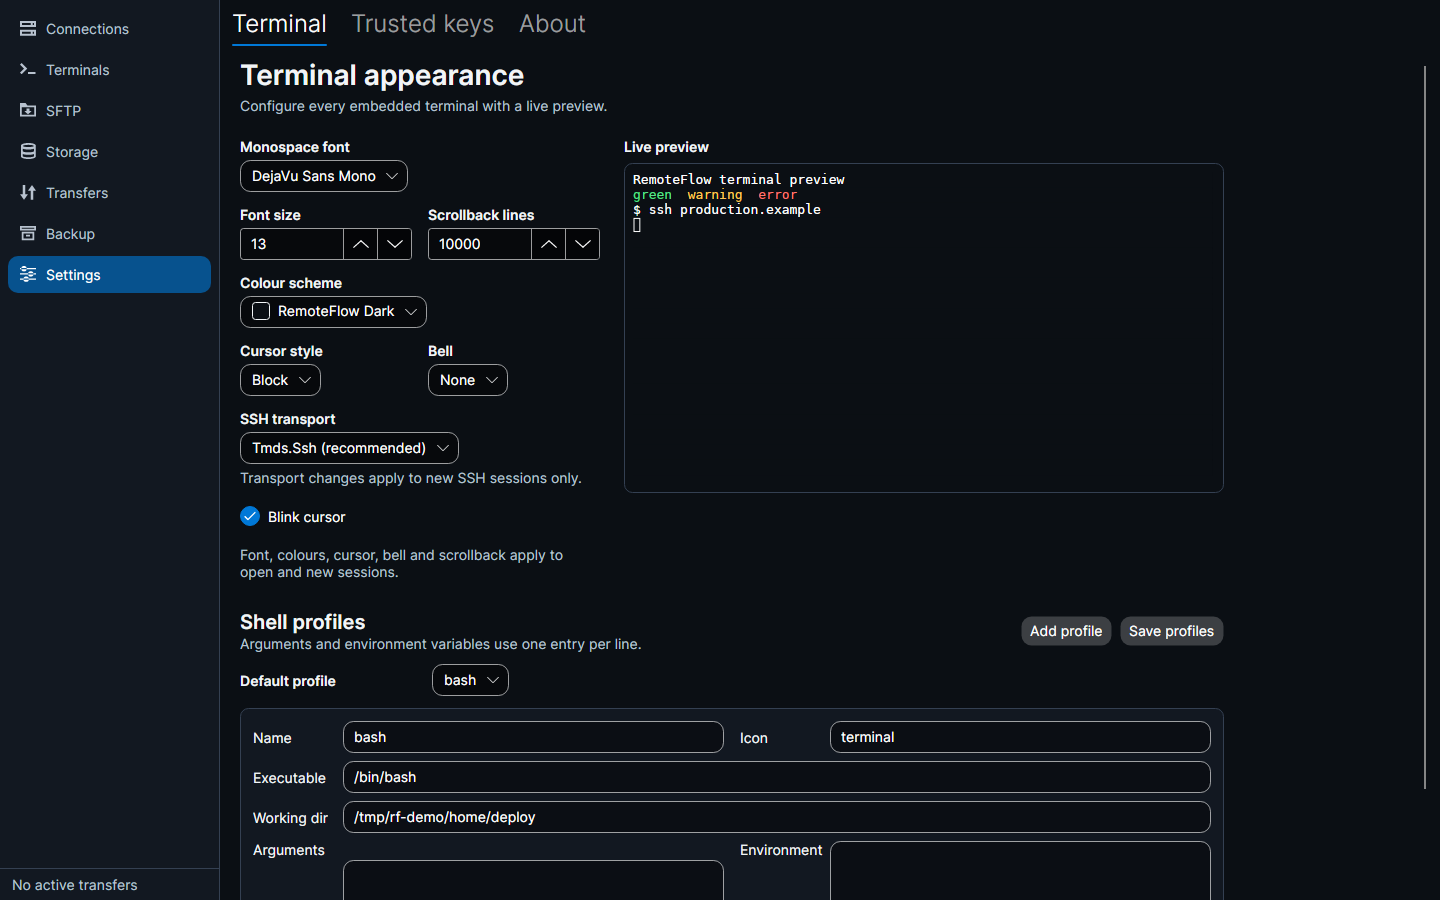Increase scrollback lines with up arrow
This screenshot has width=1440, height=900.
(x=549, y=244)
